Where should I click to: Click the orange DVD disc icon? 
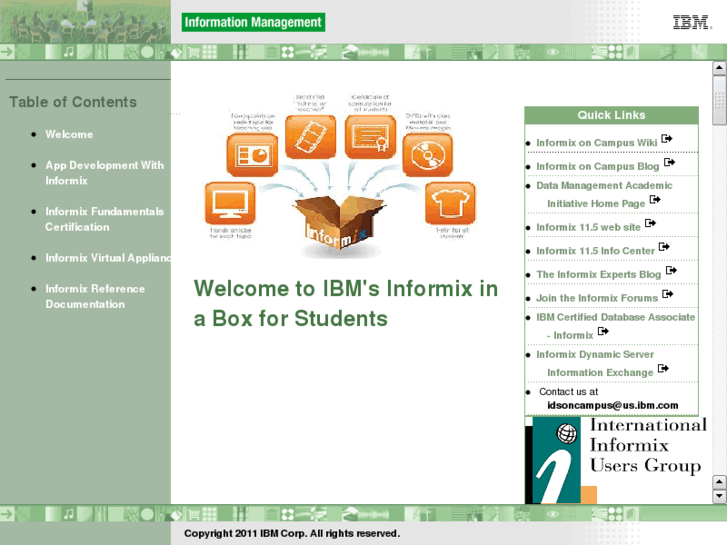coord(427,155)
